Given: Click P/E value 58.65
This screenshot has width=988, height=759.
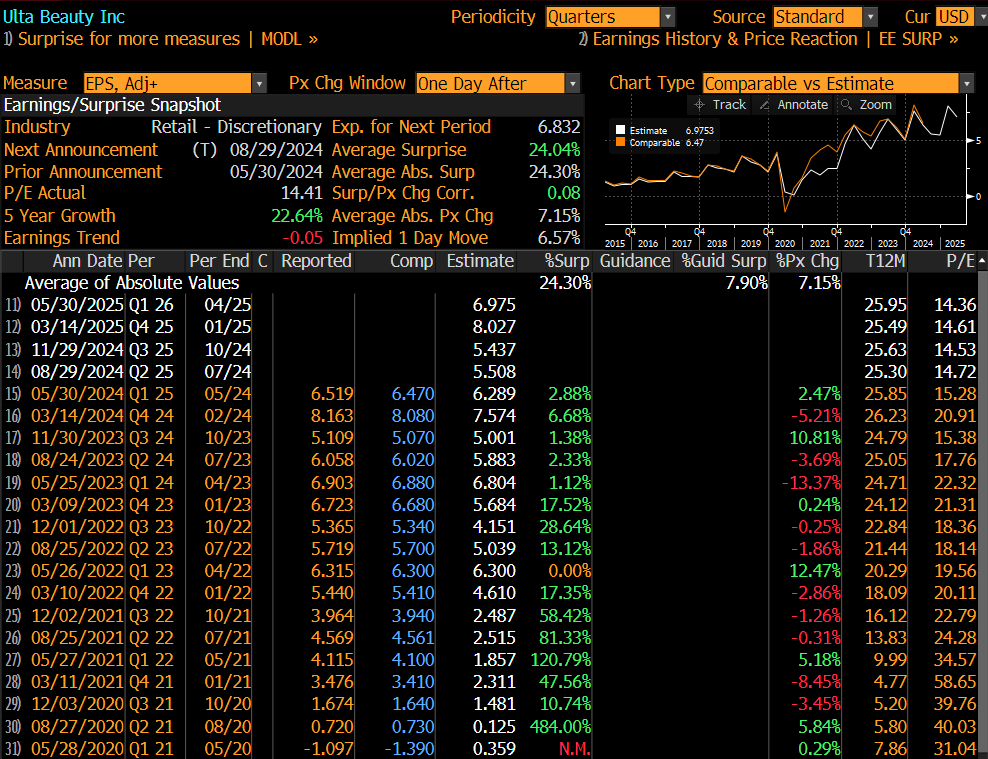Looking at the screenshot, I should click(x=955, y=682).
